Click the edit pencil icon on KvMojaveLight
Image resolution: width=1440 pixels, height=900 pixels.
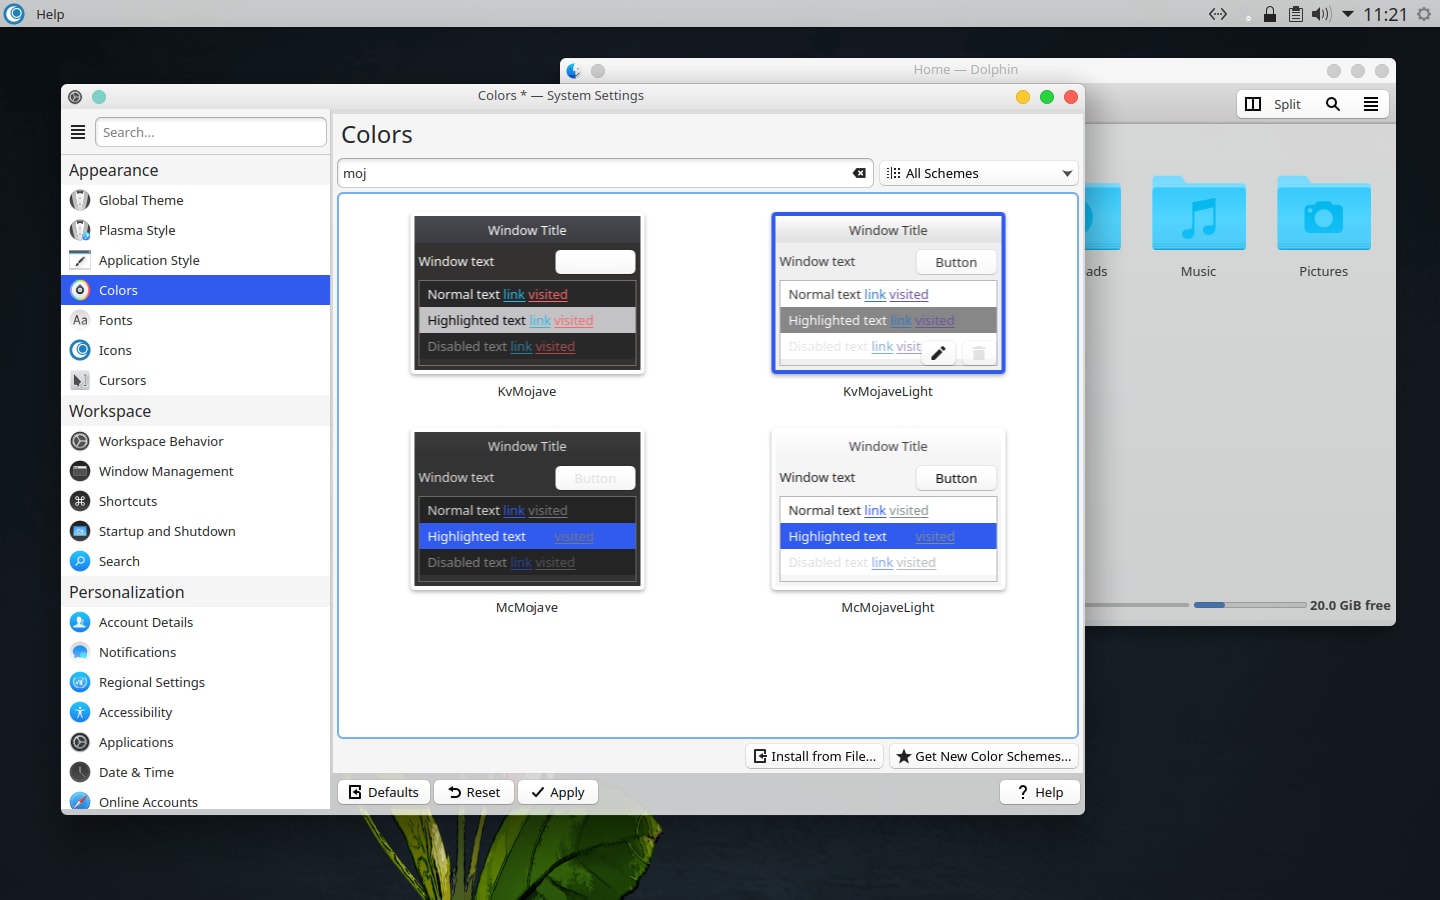point(938,353)
